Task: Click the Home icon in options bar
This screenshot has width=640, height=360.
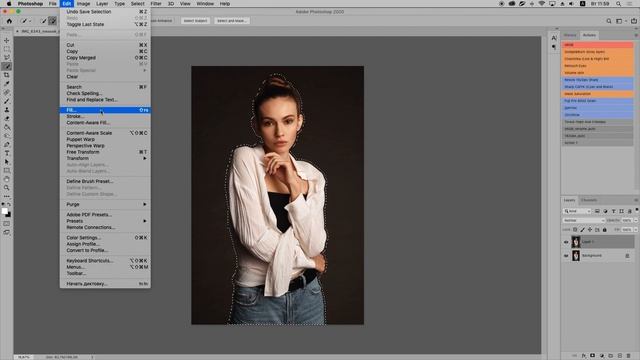Action: (9, 21)
